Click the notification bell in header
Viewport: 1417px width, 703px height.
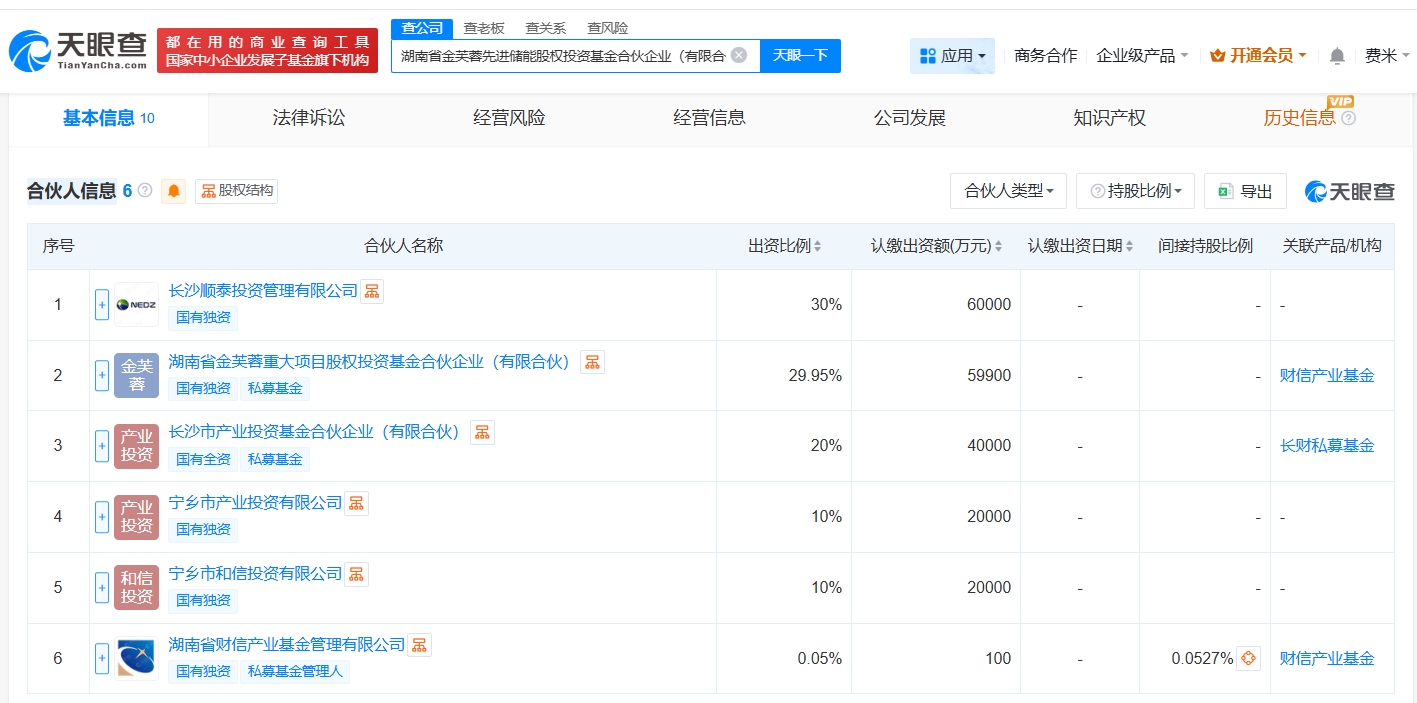pyautogui.click(x=1337, y=56)
